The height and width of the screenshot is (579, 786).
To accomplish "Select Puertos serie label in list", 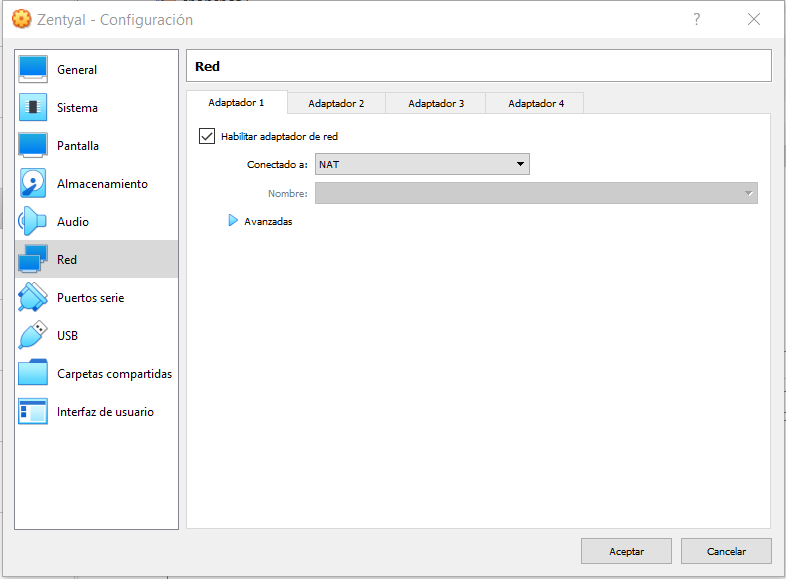I will pos(90,298).
